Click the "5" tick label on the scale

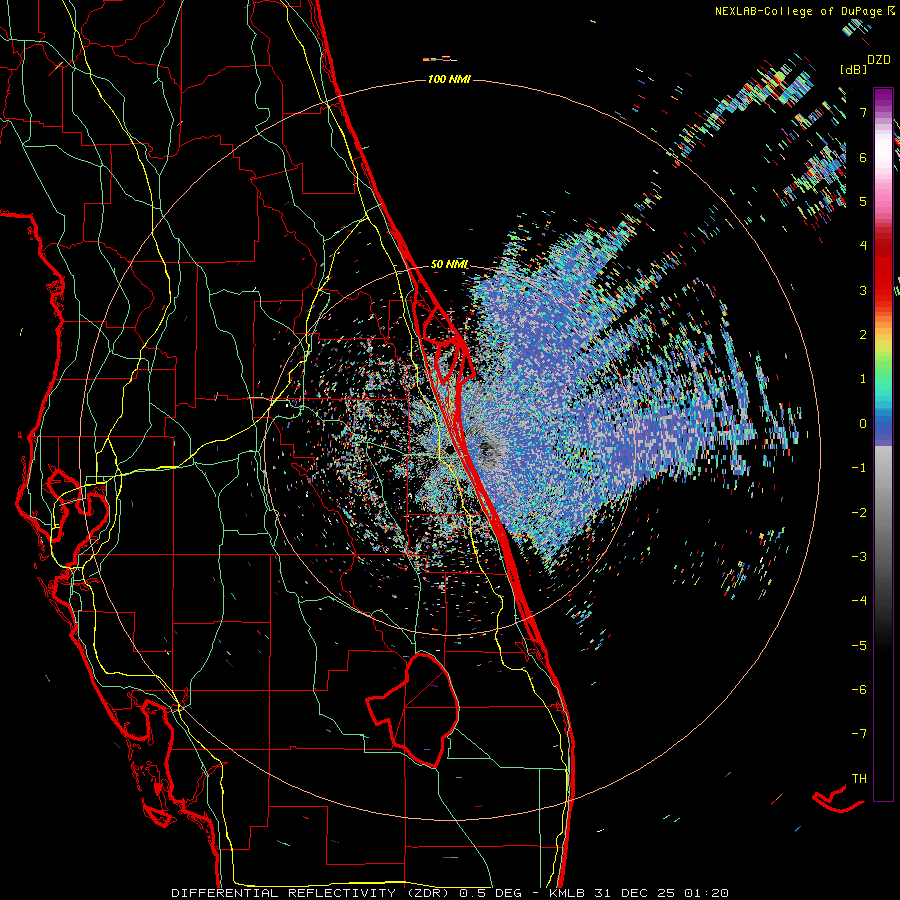[863, 201]
